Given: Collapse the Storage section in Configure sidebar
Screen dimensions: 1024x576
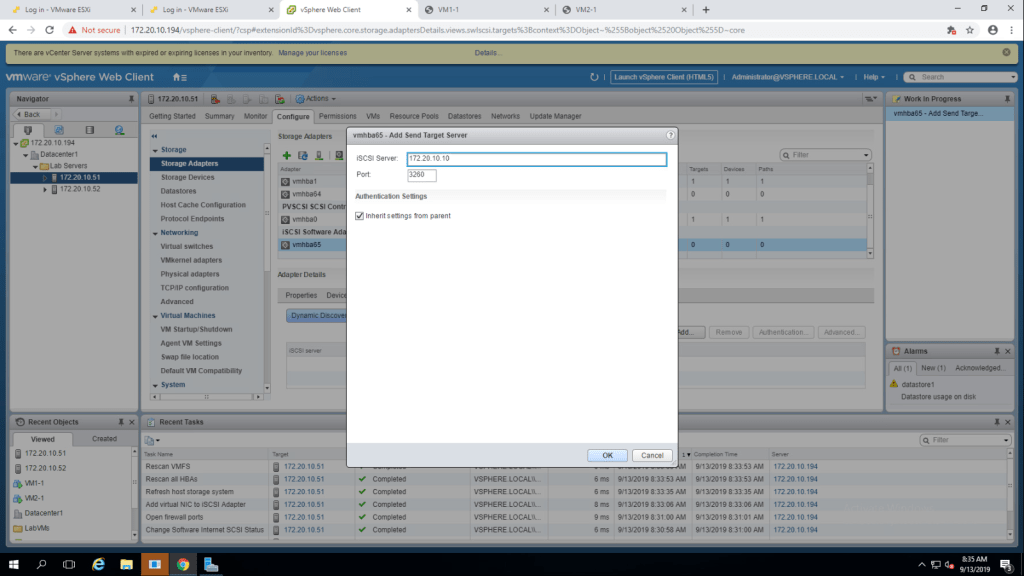Looking at the screenshot, I should (155, 149).
